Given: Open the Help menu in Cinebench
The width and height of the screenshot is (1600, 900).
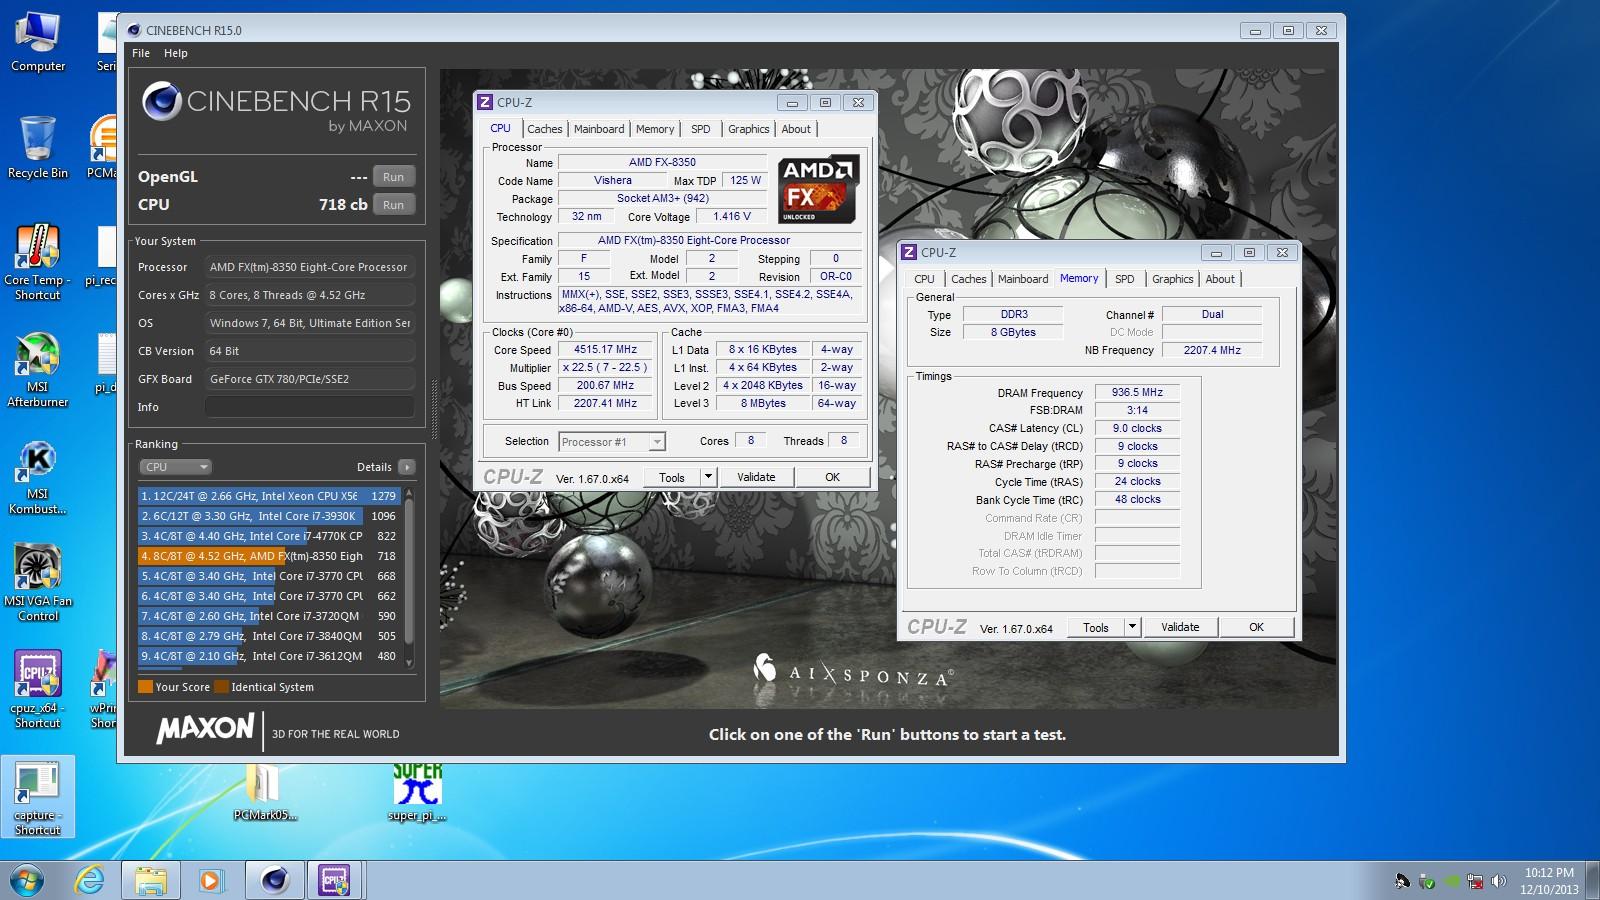Looking at the screenshot, I should click(176, 53).
